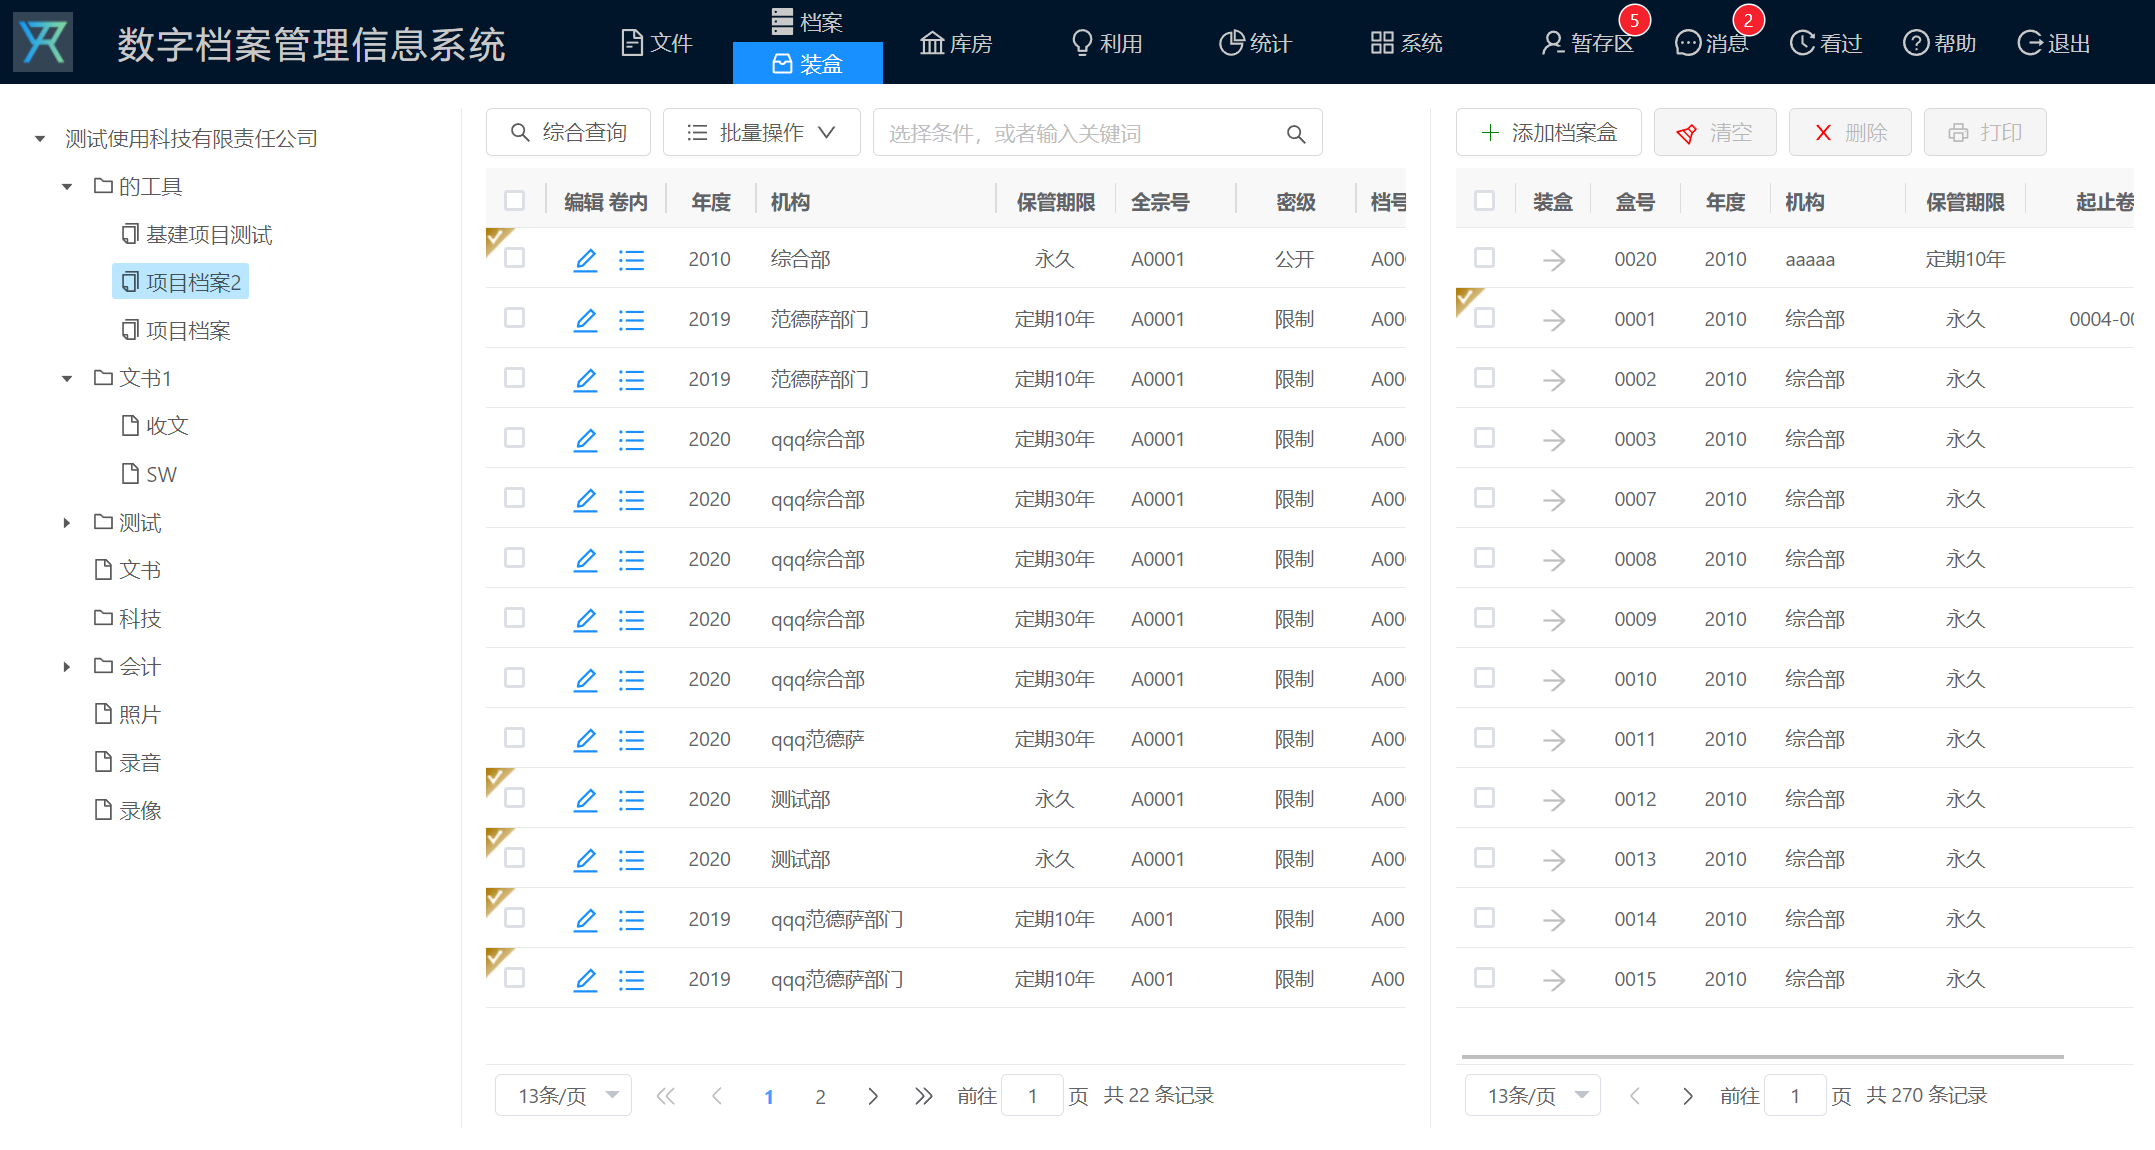Click right table 前往 page number field

point(1795,1096)
